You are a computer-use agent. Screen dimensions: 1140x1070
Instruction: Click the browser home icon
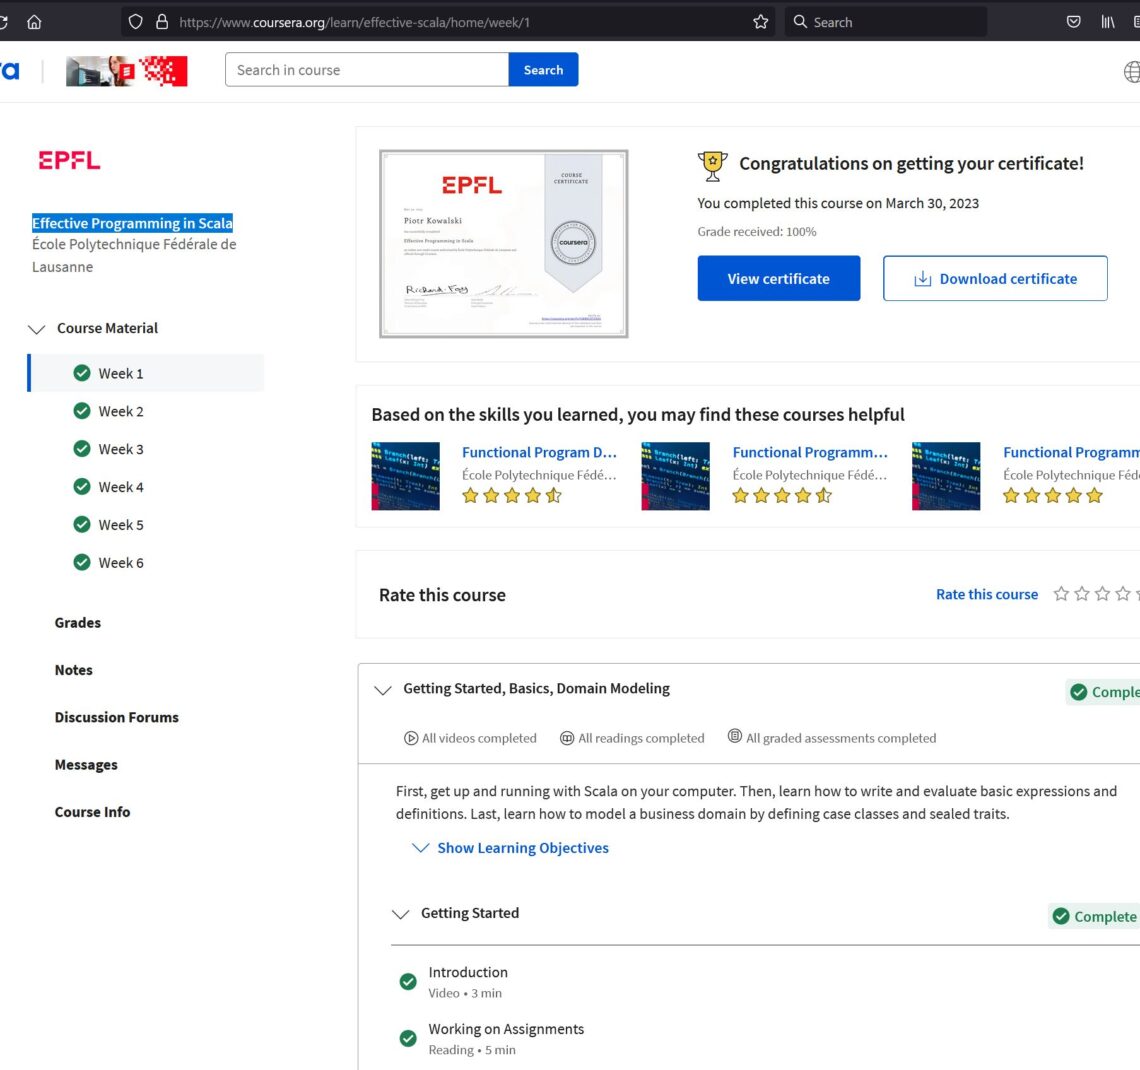click(x=34, y=22)
